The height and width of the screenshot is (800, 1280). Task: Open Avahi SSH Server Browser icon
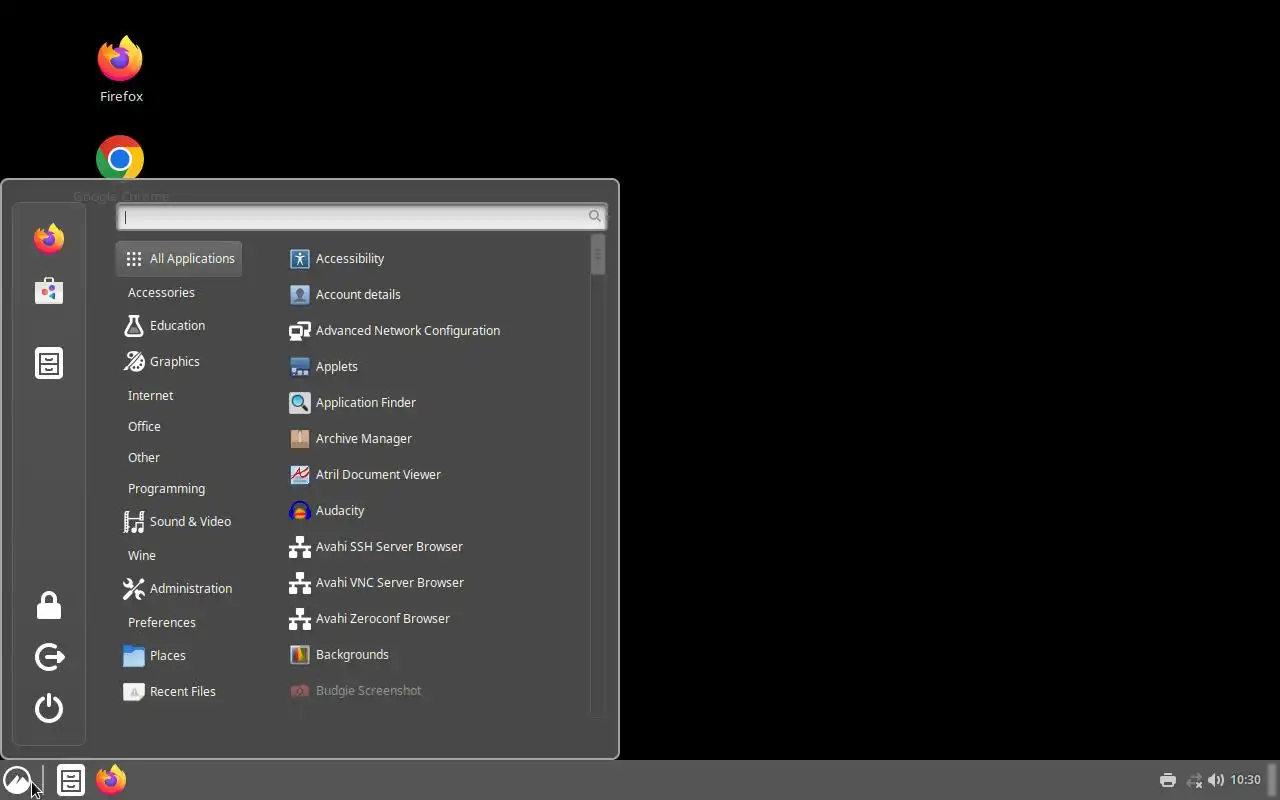pyautogui.click(x=299, y=546)
